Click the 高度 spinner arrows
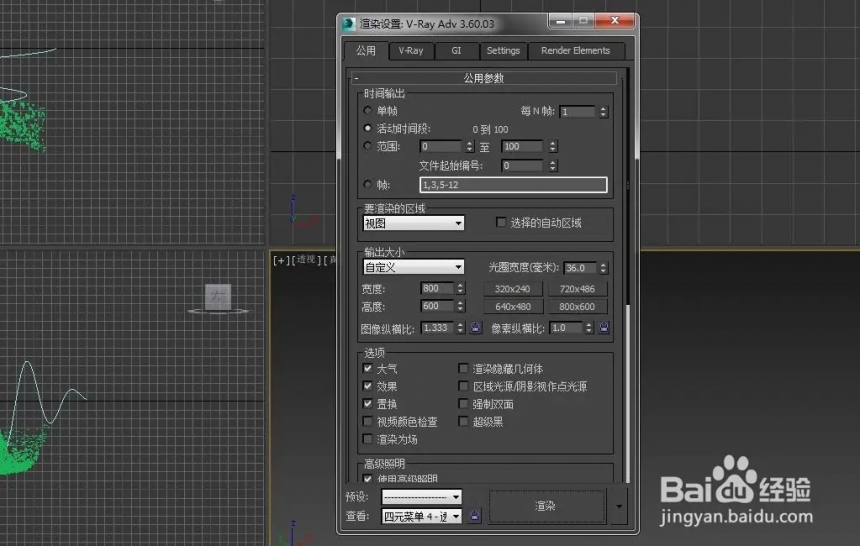 460,306
